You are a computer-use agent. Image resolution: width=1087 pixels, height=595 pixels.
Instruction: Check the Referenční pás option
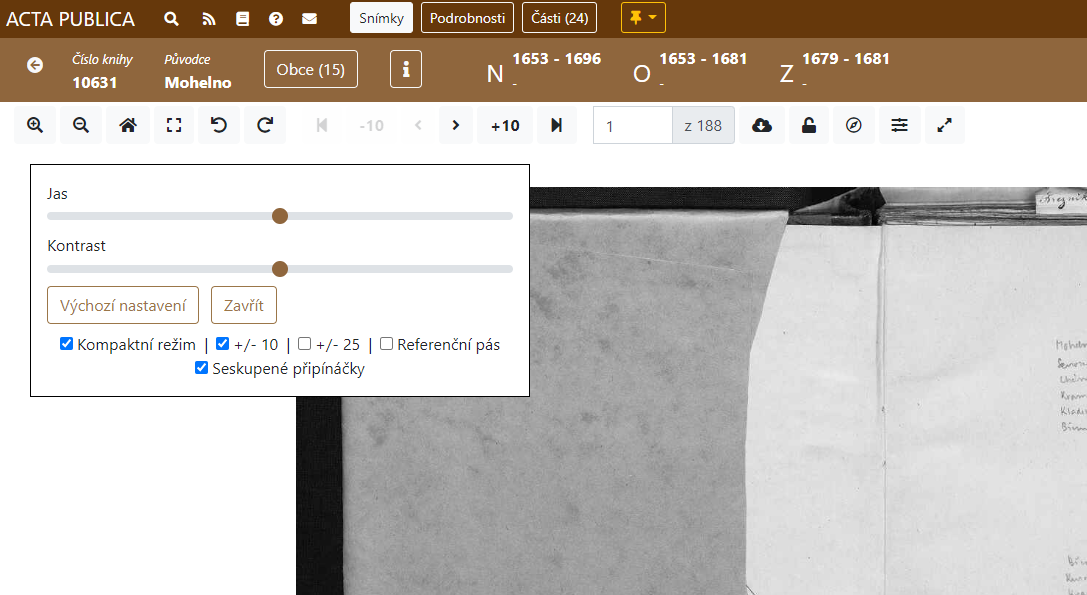coord(386,344)
